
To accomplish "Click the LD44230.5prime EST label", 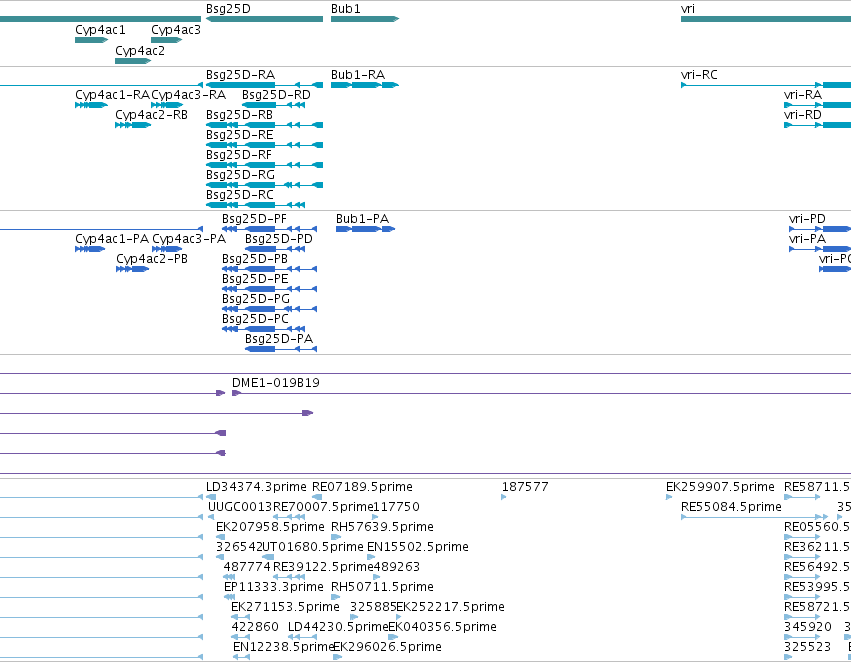I will [x=338, y=627].
